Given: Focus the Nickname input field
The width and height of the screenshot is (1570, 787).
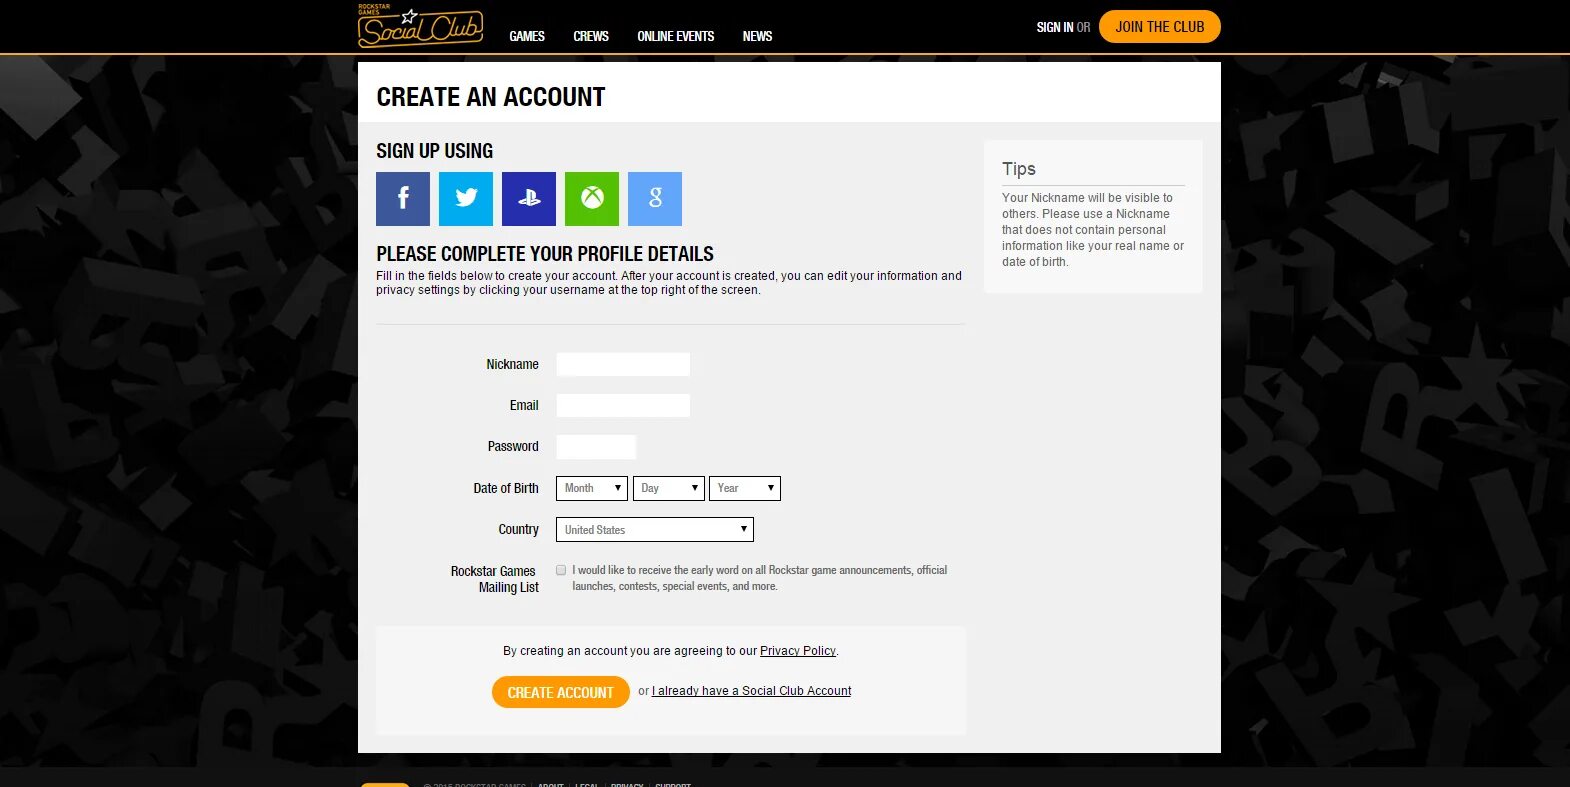Looking at the screenshot, I should point(623,364).
